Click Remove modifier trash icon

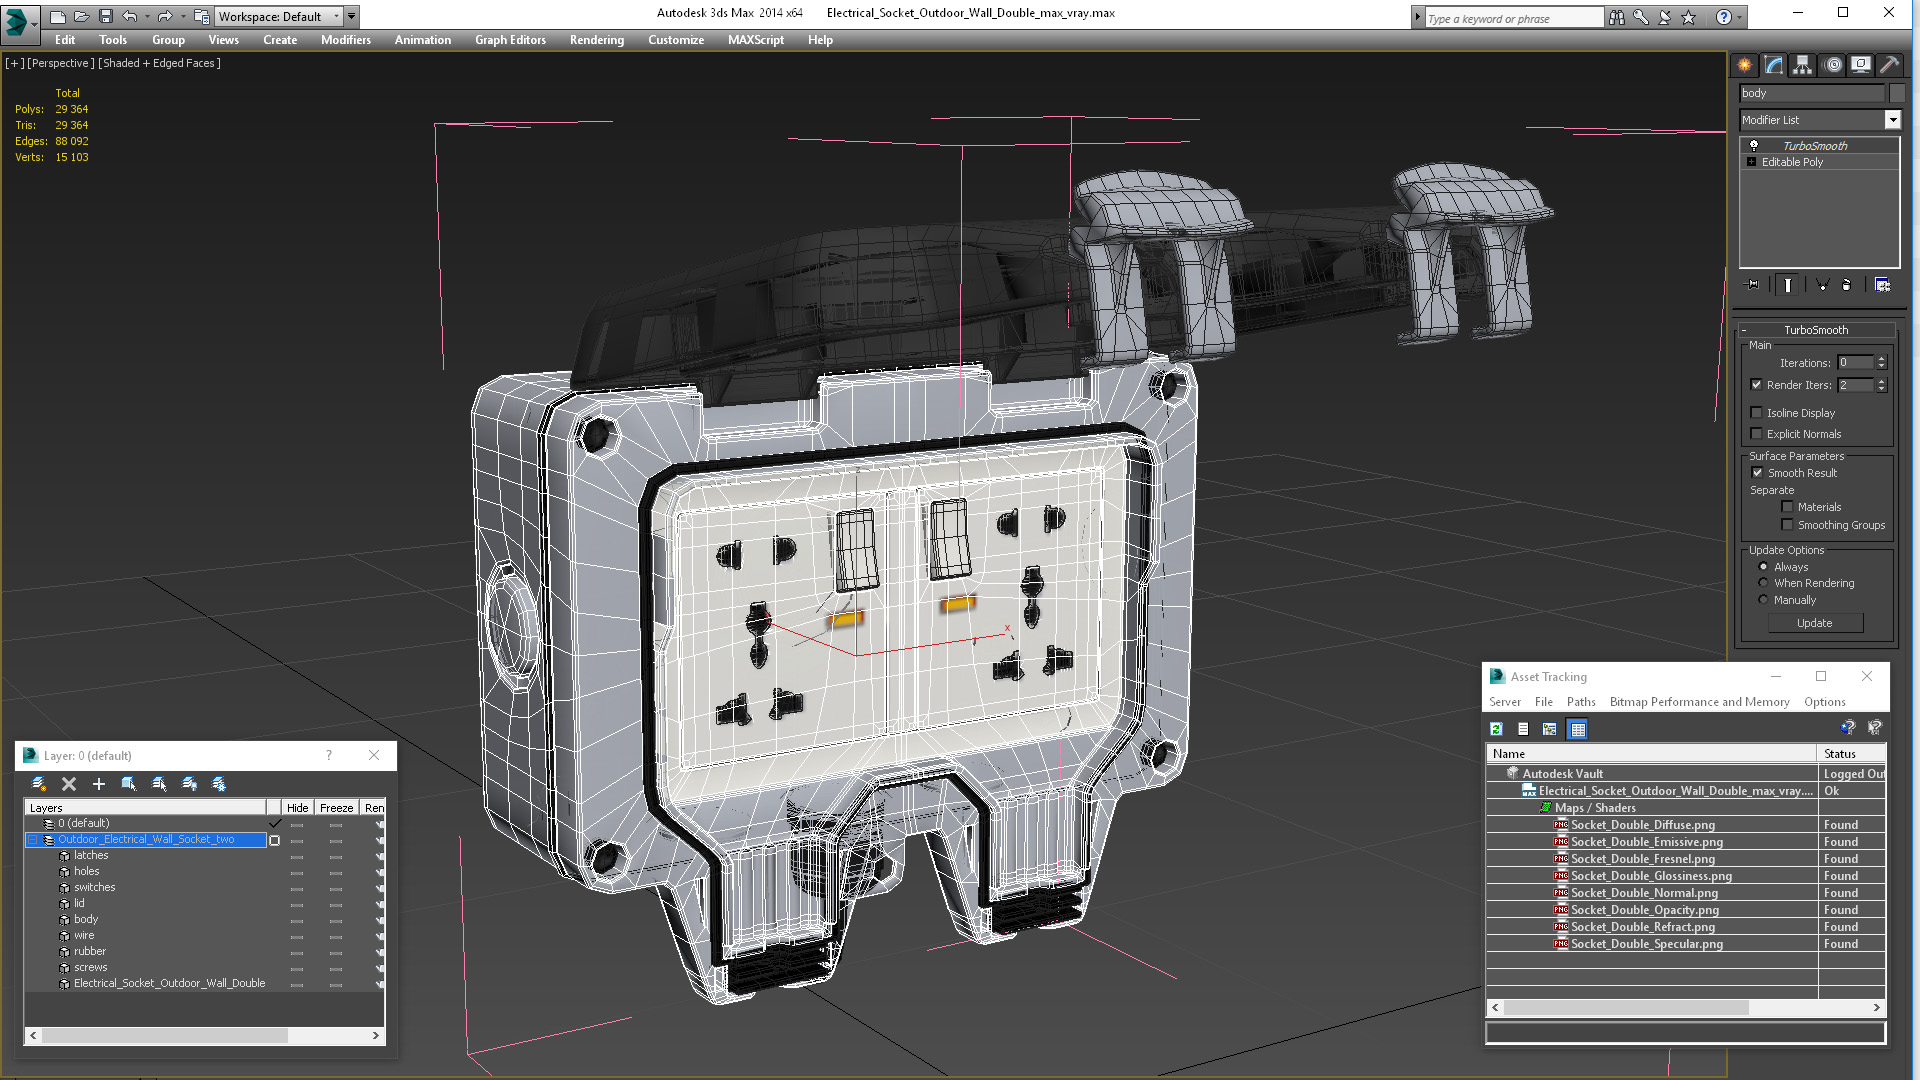(x=1846, y=285)
